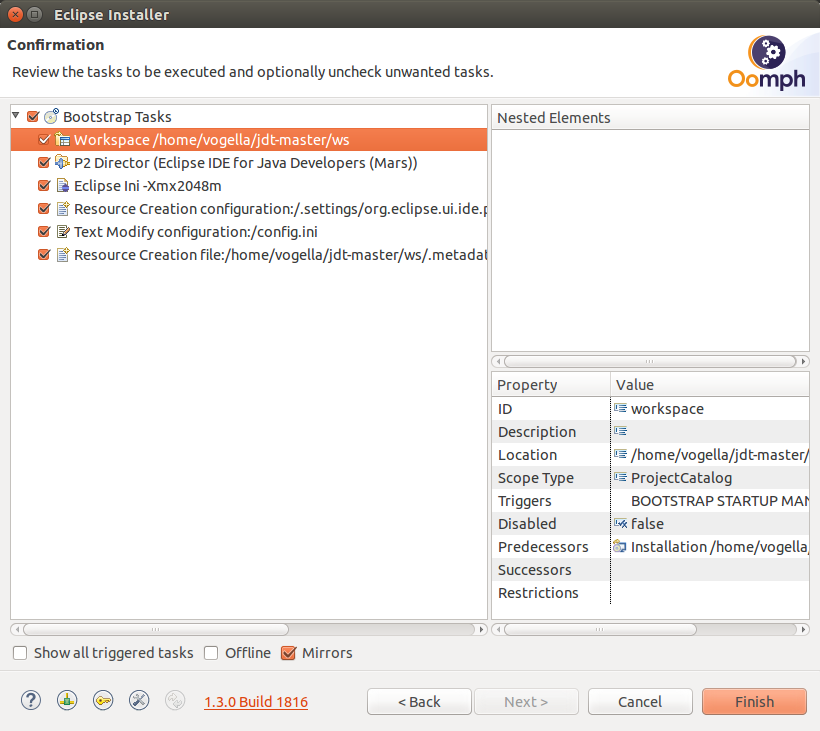Open the 1.3.0 Build 1816 link
Screen dimensions: 820x731
tap(256, 702)
